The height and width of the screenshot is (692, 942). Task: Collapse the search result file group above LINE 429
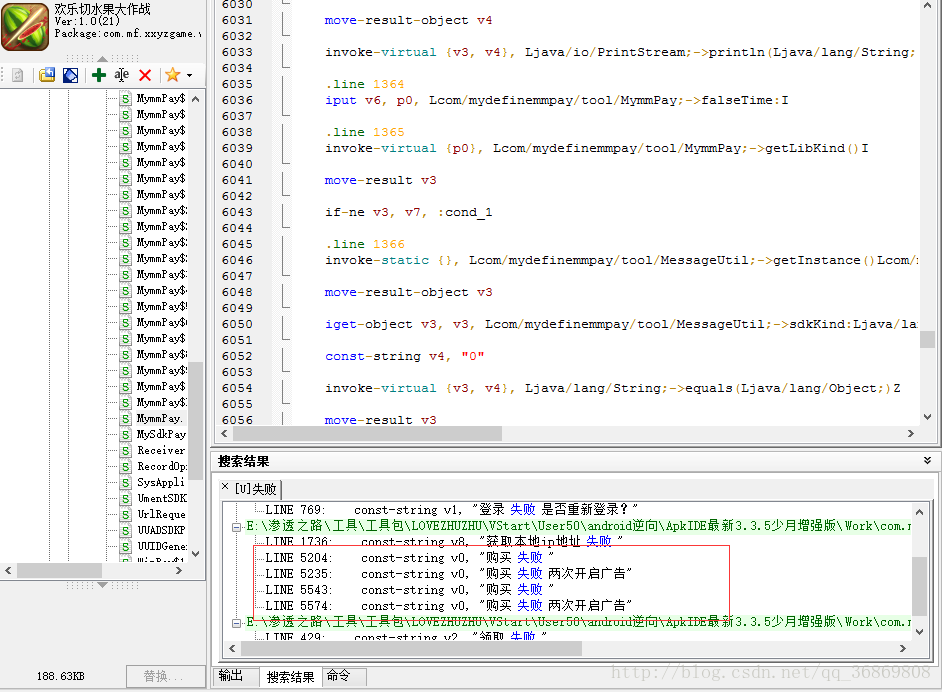point(237,623)
